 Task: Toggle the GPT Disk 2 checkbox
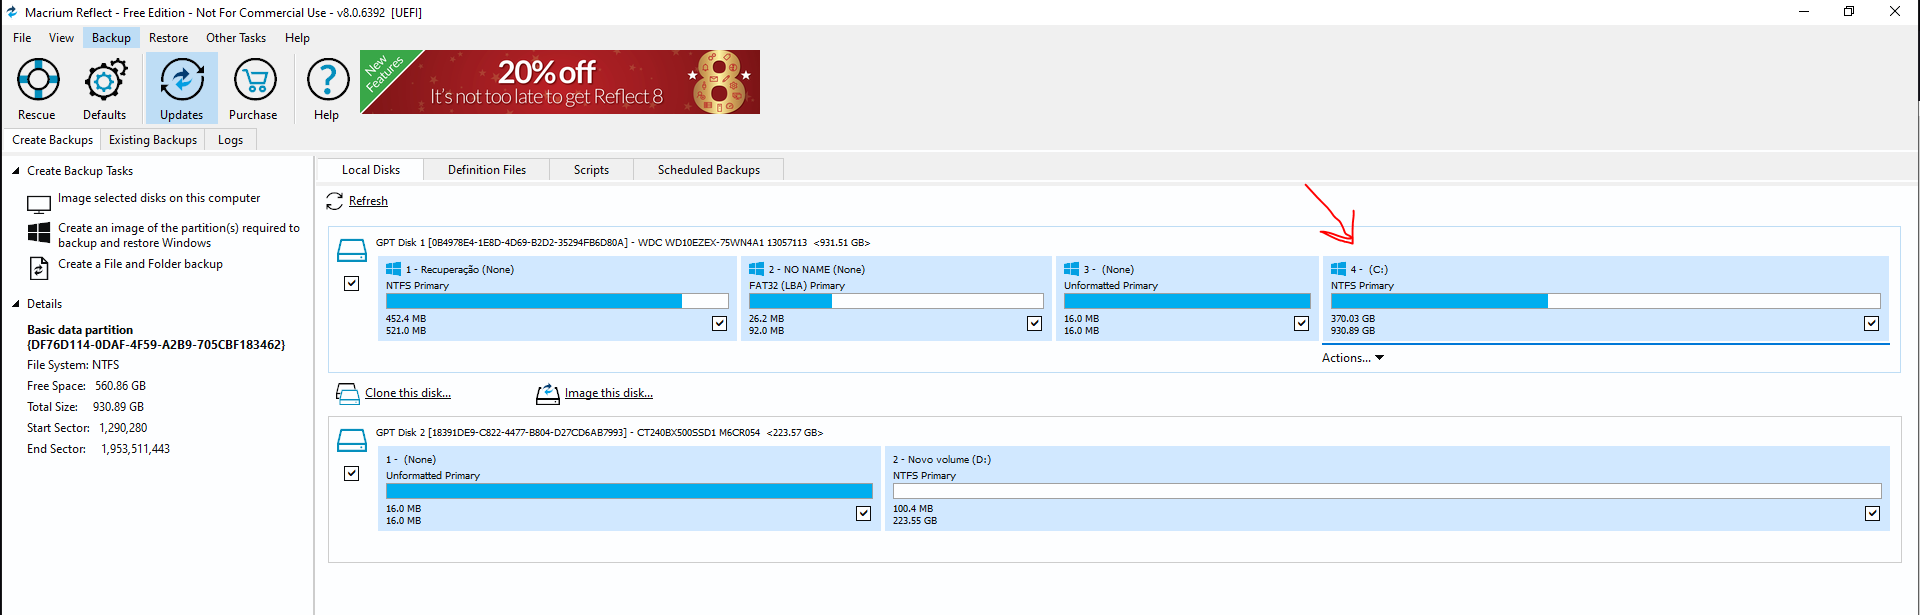click(352, 474)
